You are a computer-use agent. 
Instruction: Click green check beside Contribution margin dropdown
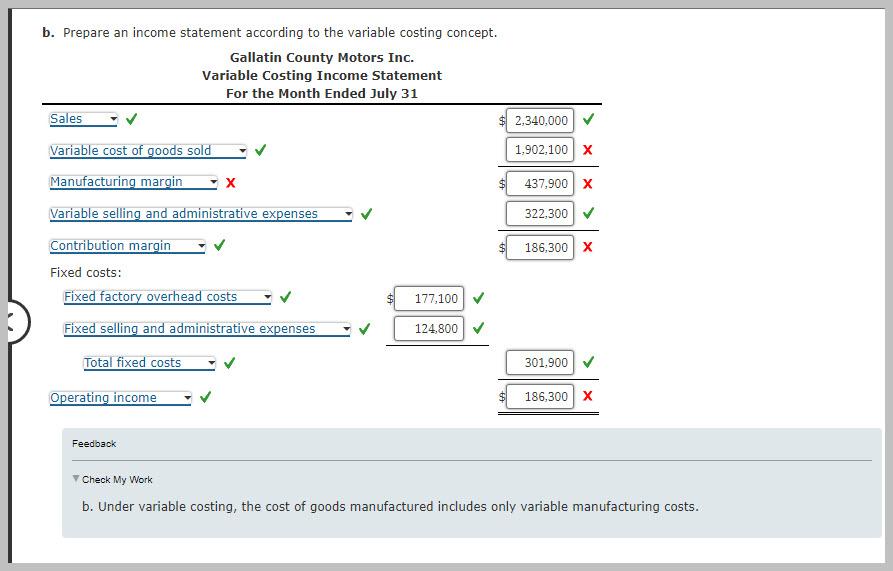pyautogui.click(x=219, y=245)
